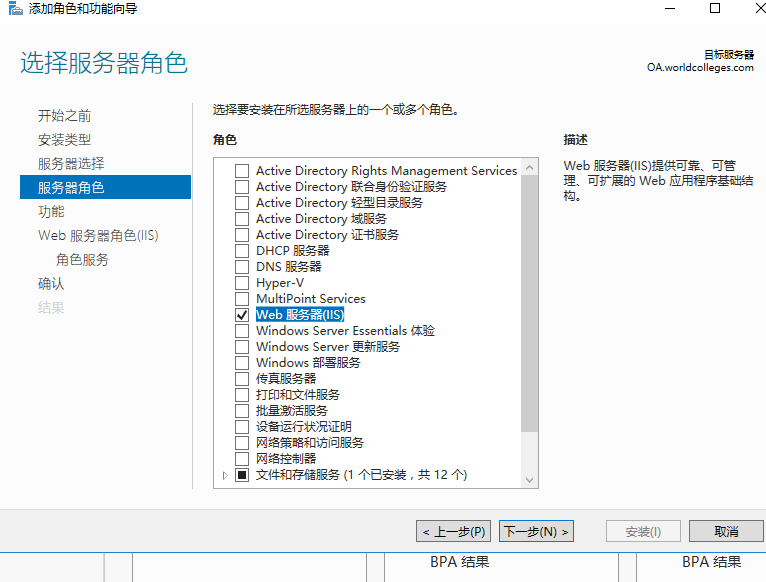Check the 打印和文件服务 checkbox

(x=242, y=394)
